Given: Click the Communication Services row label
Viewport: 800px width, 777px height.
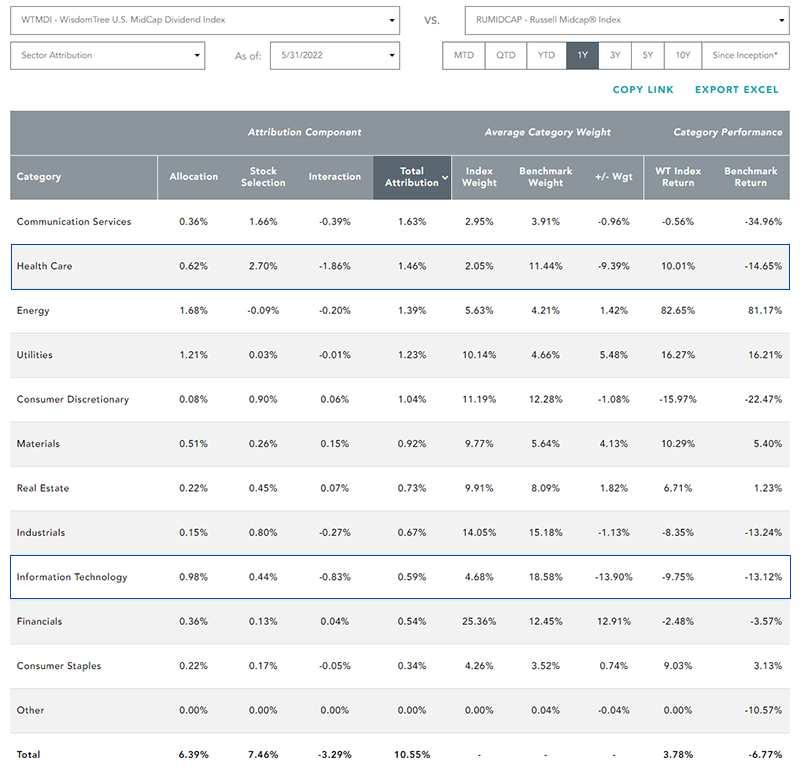Looking at the screenshot, I should tap(74, 222).
